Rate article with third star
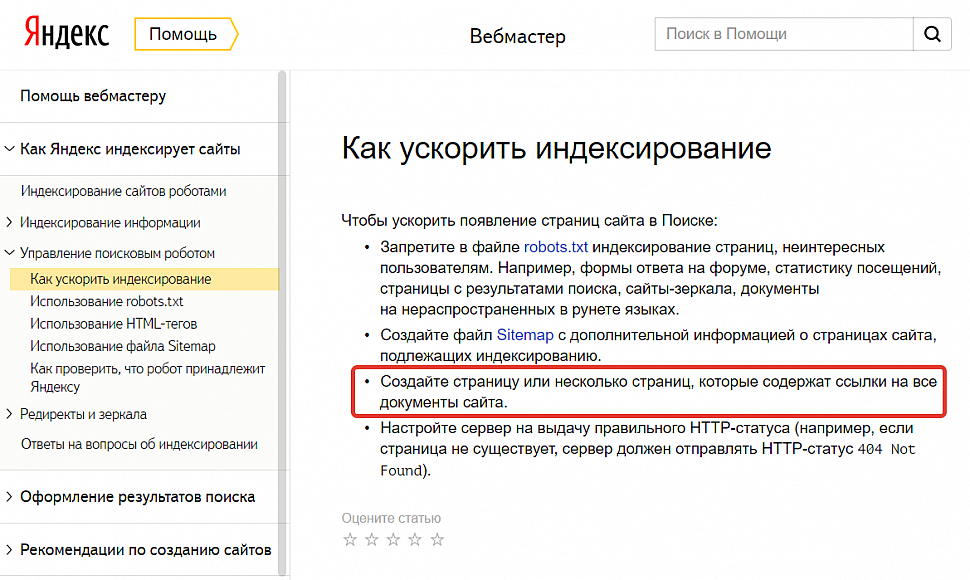 393,540
